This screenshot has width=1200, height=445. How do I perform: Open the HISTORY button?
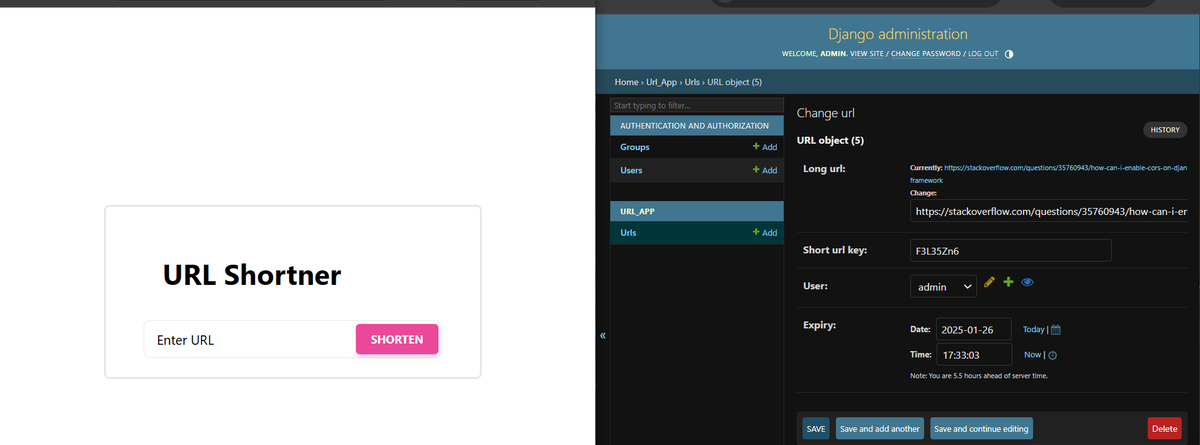pos(1165,130)
